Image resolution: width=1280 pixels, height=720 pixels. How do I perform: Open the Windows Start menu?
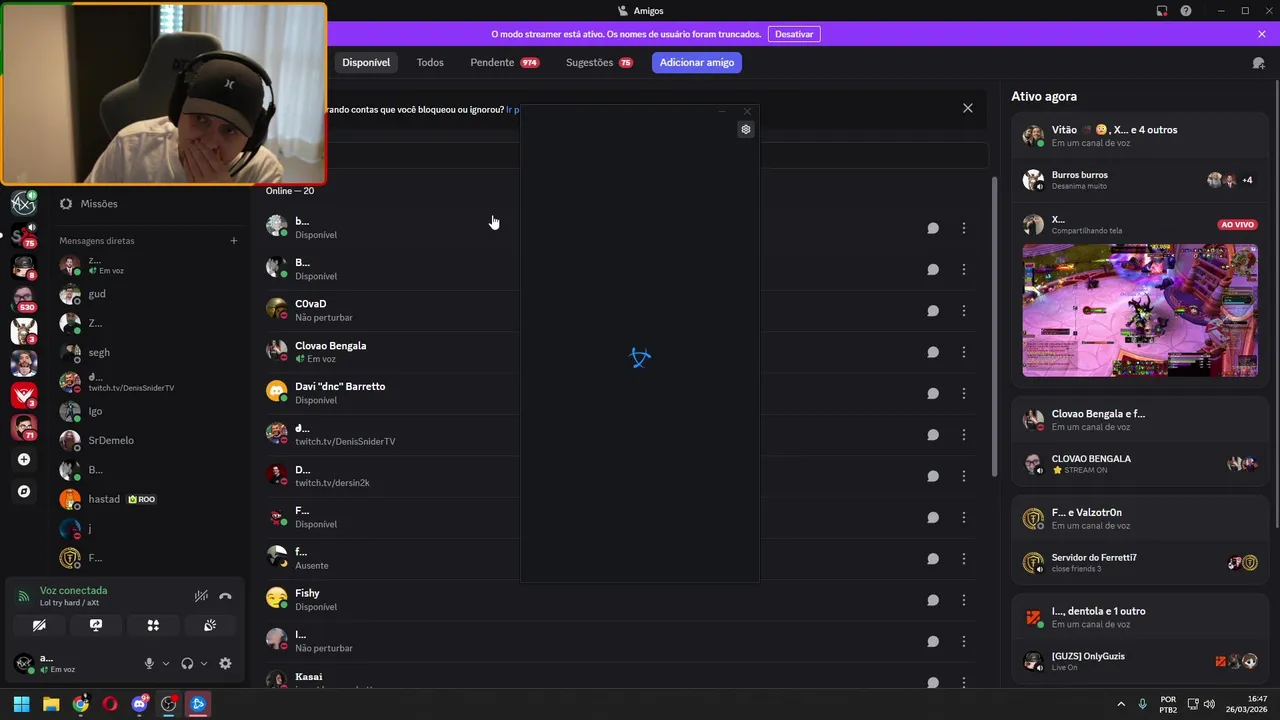[22, 704]
